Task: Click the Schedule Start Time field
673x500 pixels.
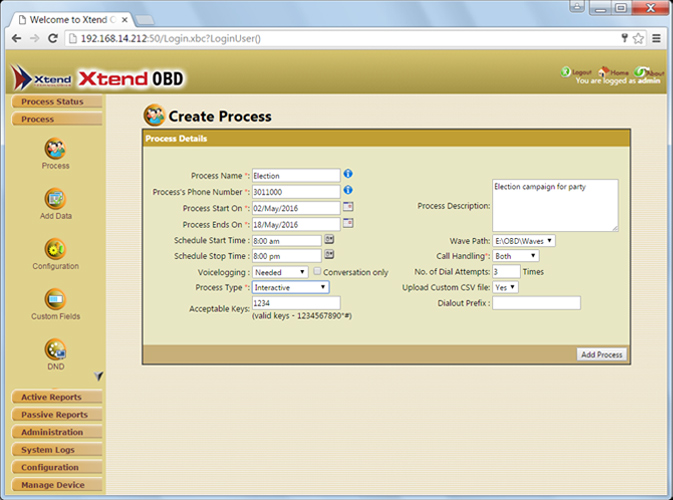Action: coord(287,241)
